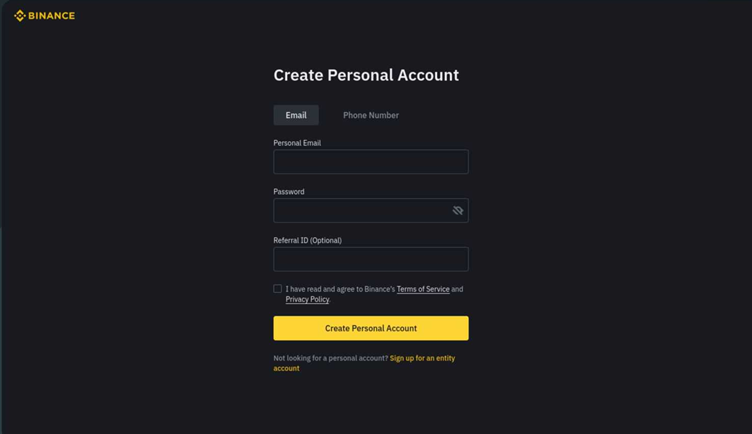Focus the Referral ID input field
This screenshot has width=752, height=434.
point(371,259)
